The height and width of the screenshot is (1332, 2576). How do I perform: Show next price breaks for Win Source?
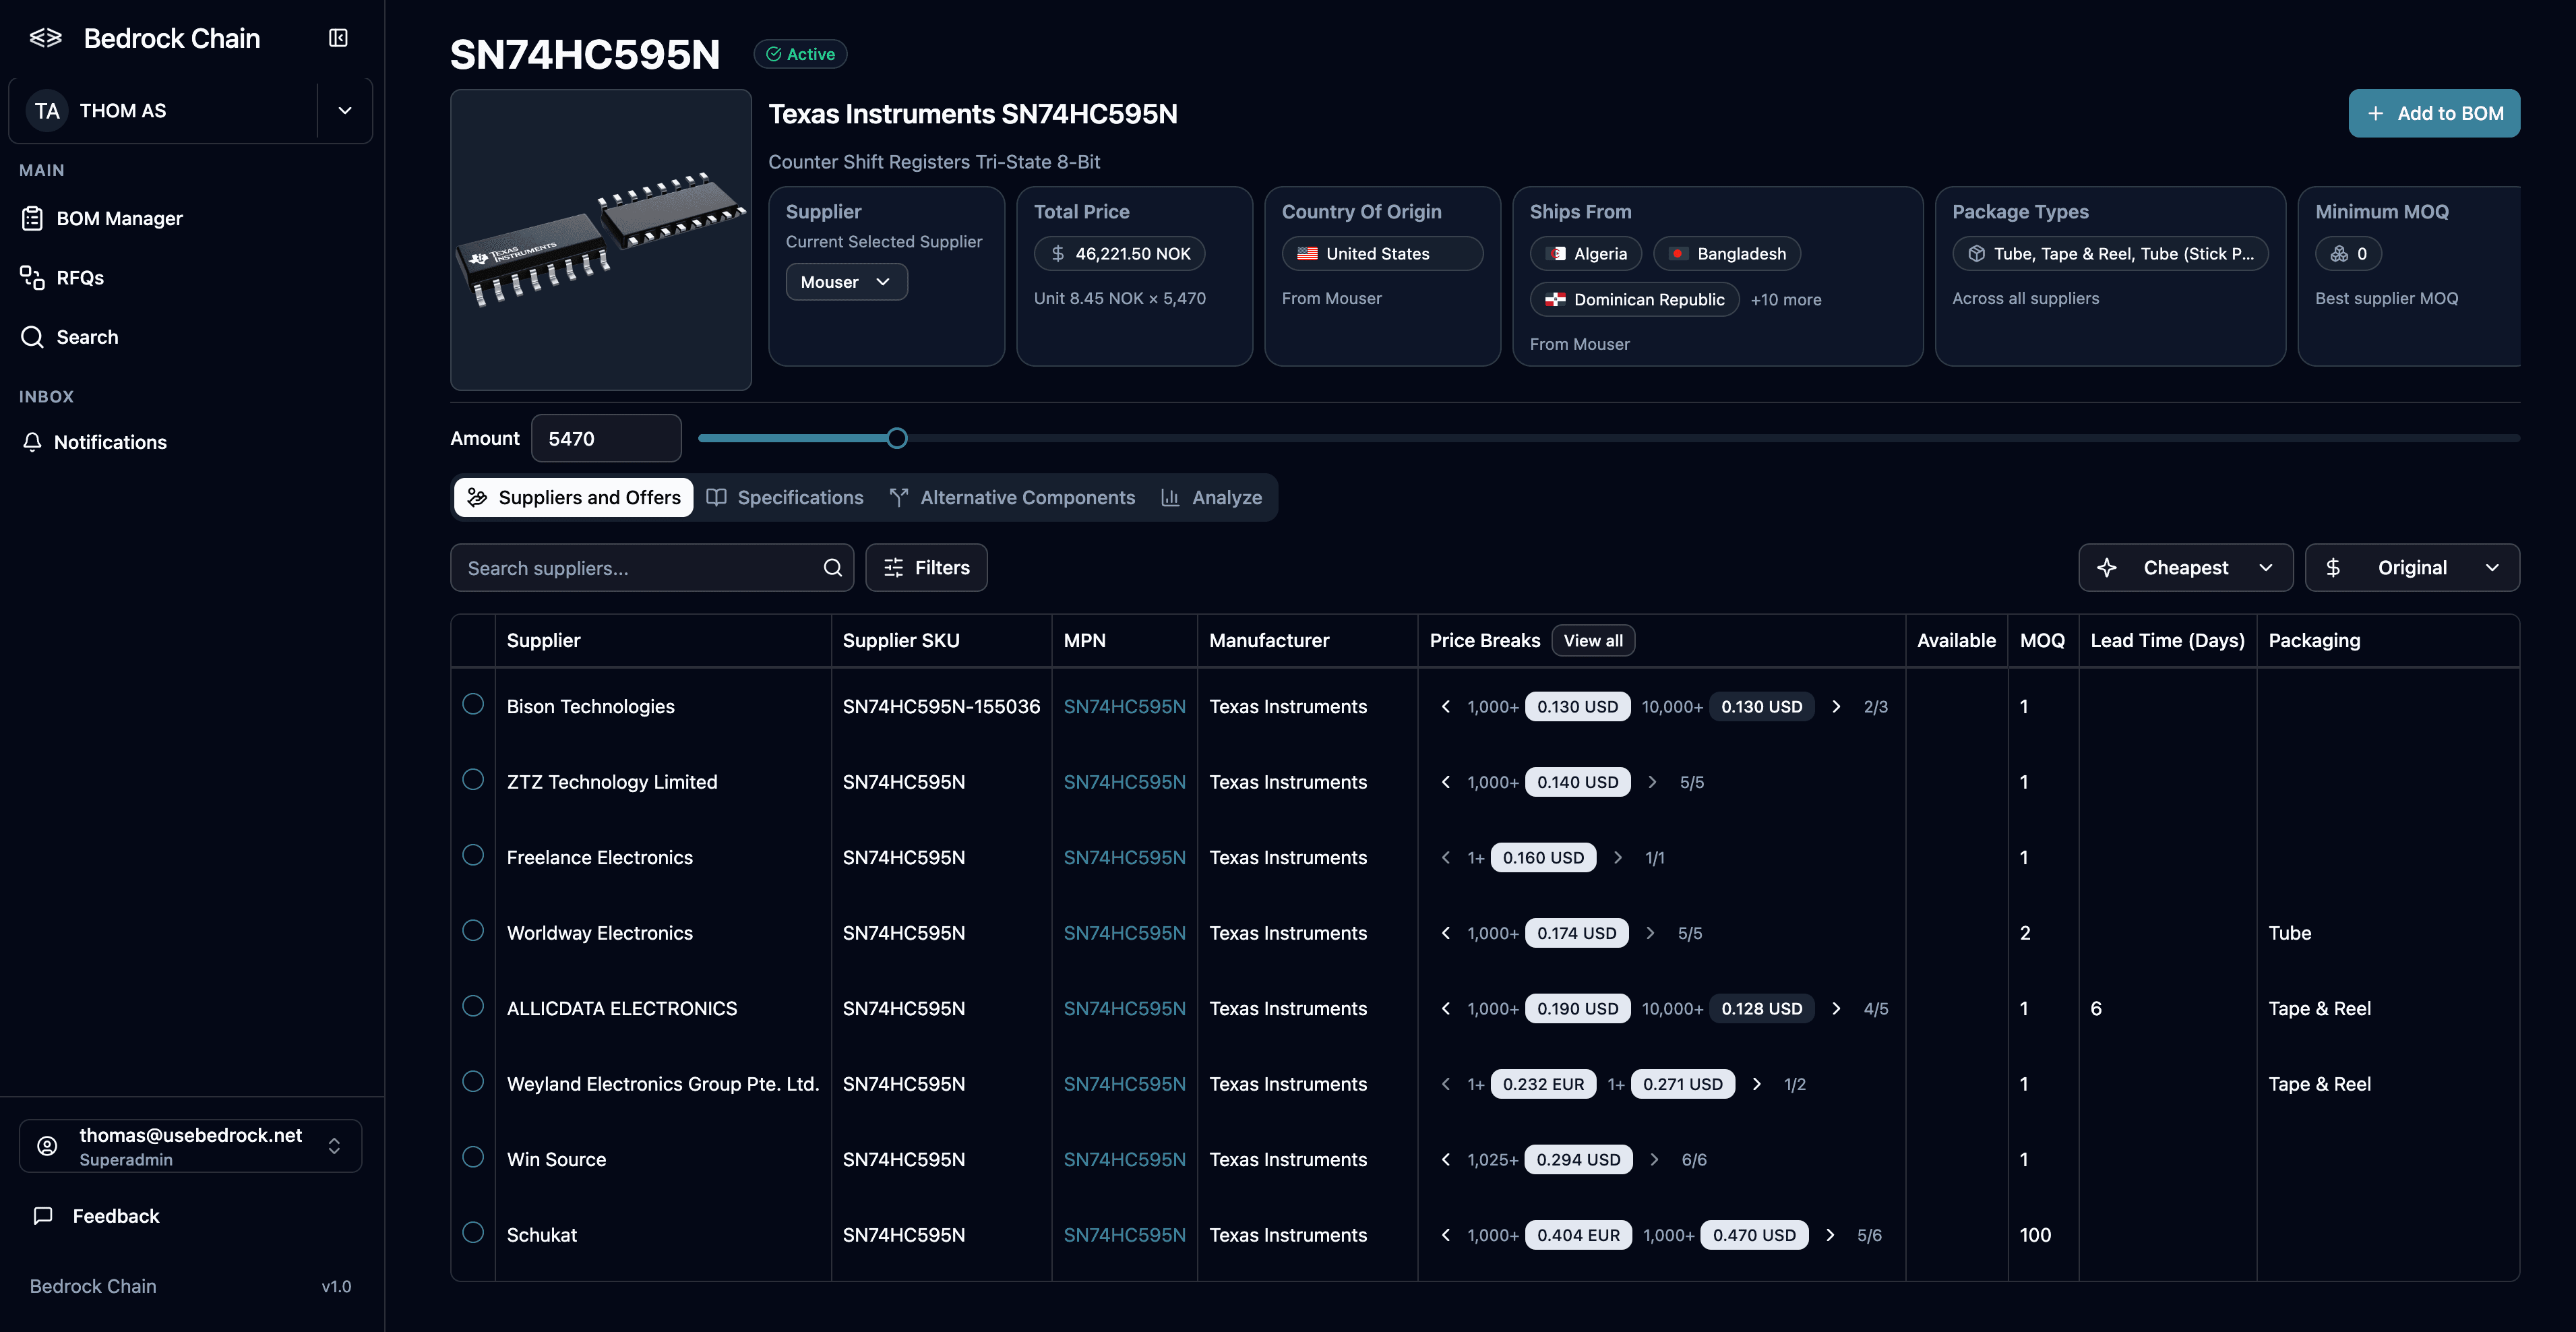click(1654, 1160)
